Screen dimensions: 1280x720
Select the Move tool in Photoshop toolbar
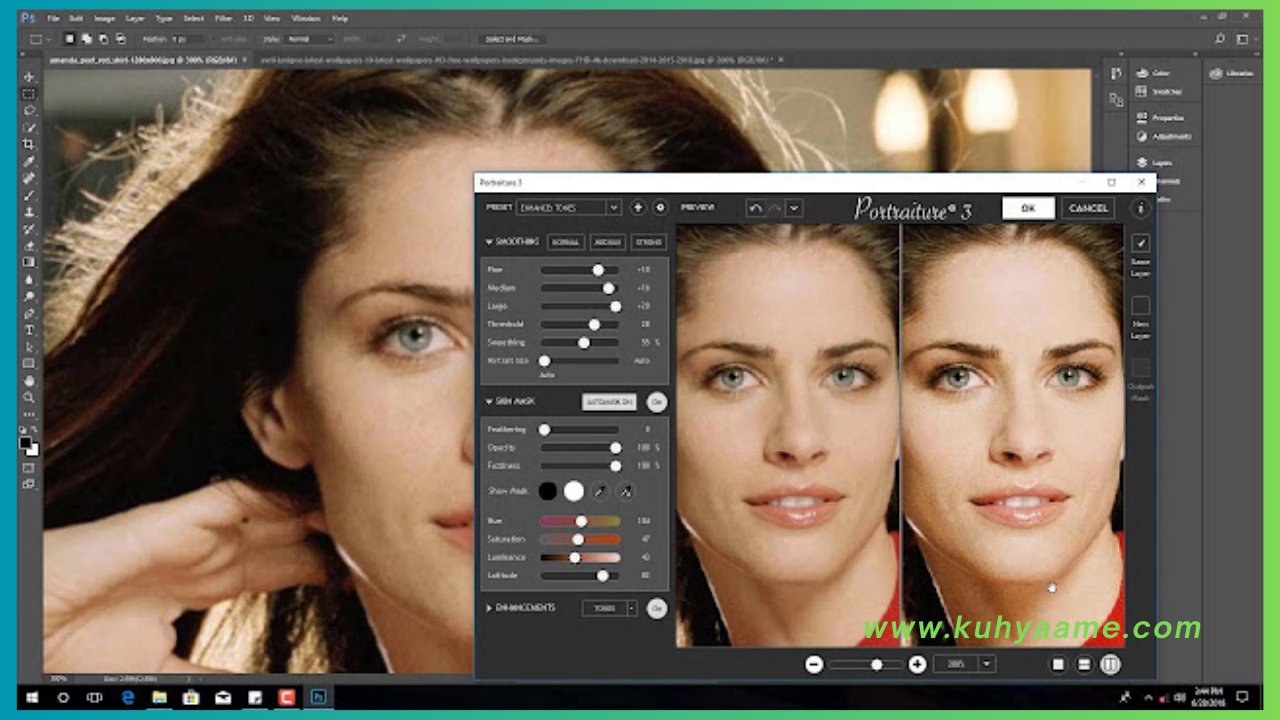[29, 76]
